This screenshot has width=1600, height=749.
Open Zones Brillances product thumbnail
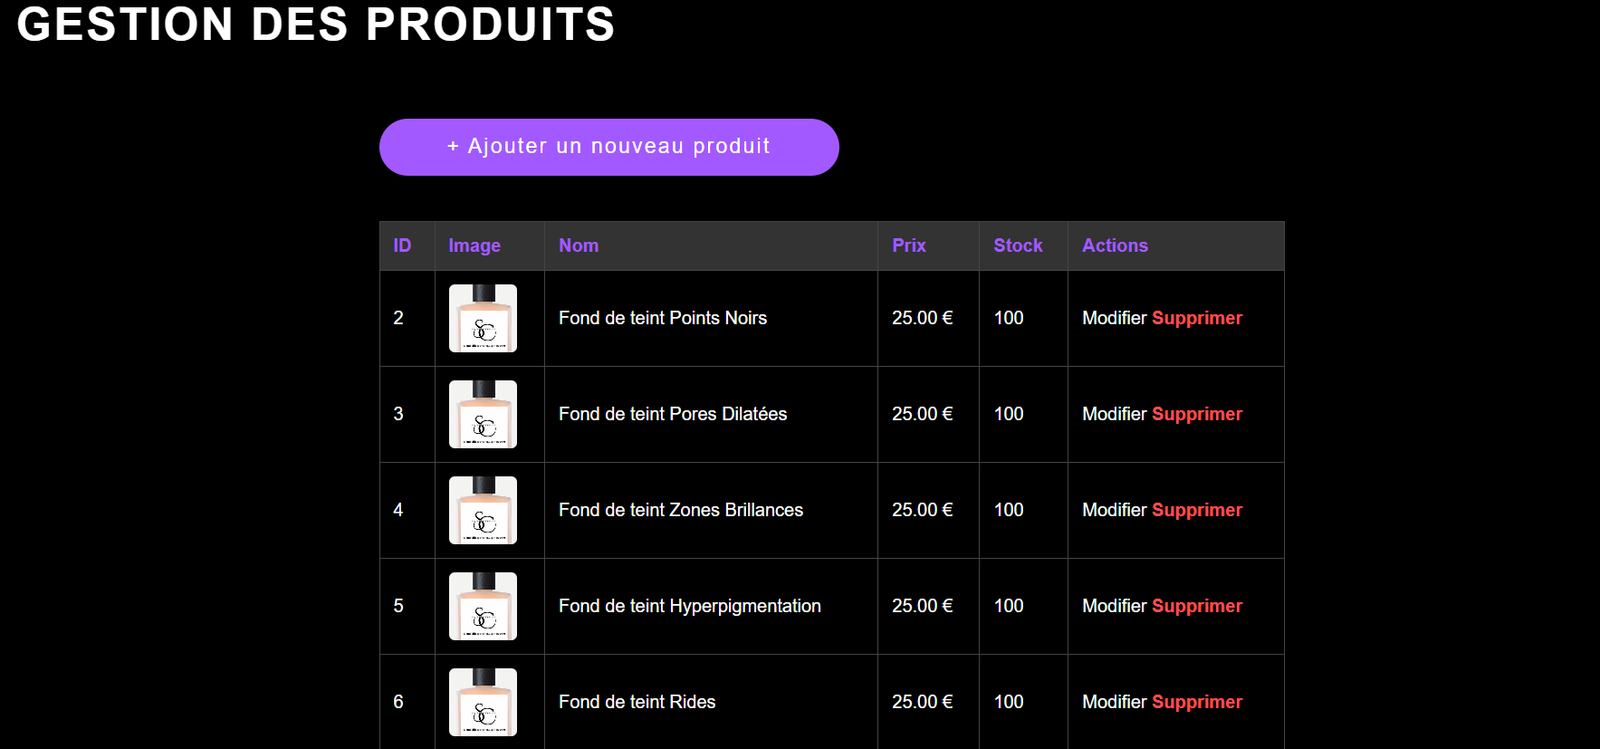[483, 510]
